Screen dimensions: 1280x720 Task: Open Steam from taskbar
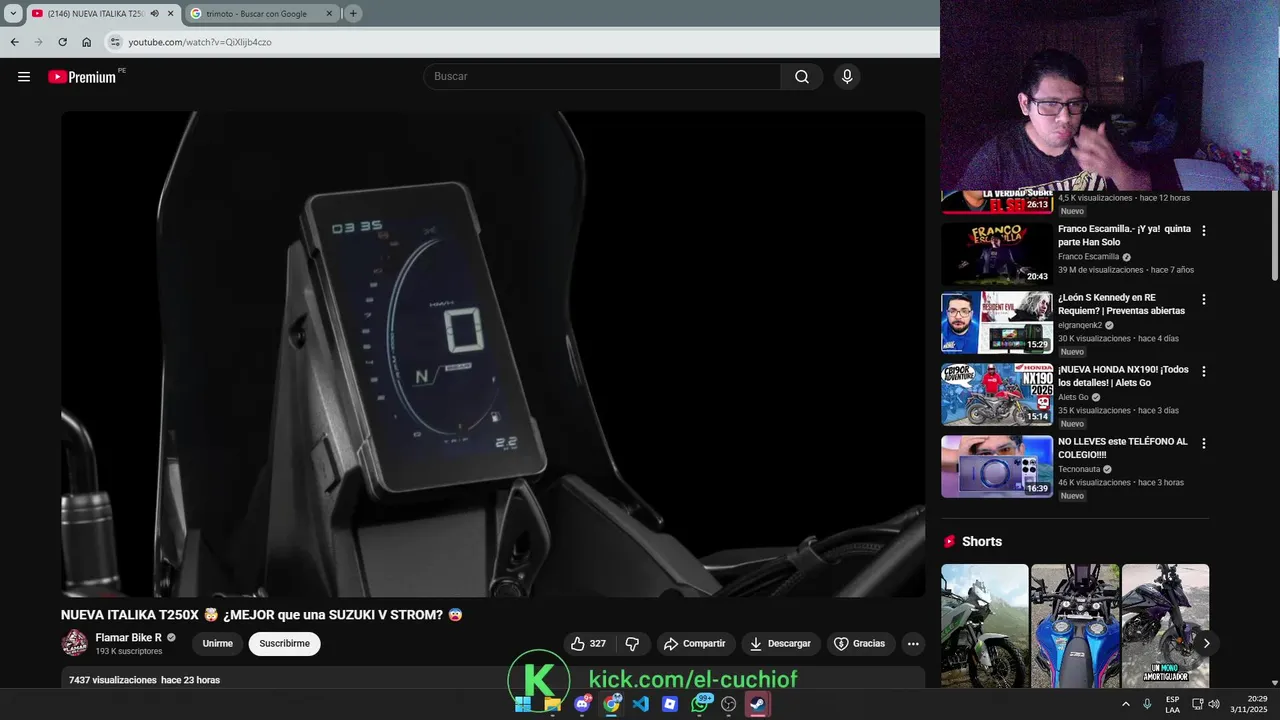(x=758, y=704)
